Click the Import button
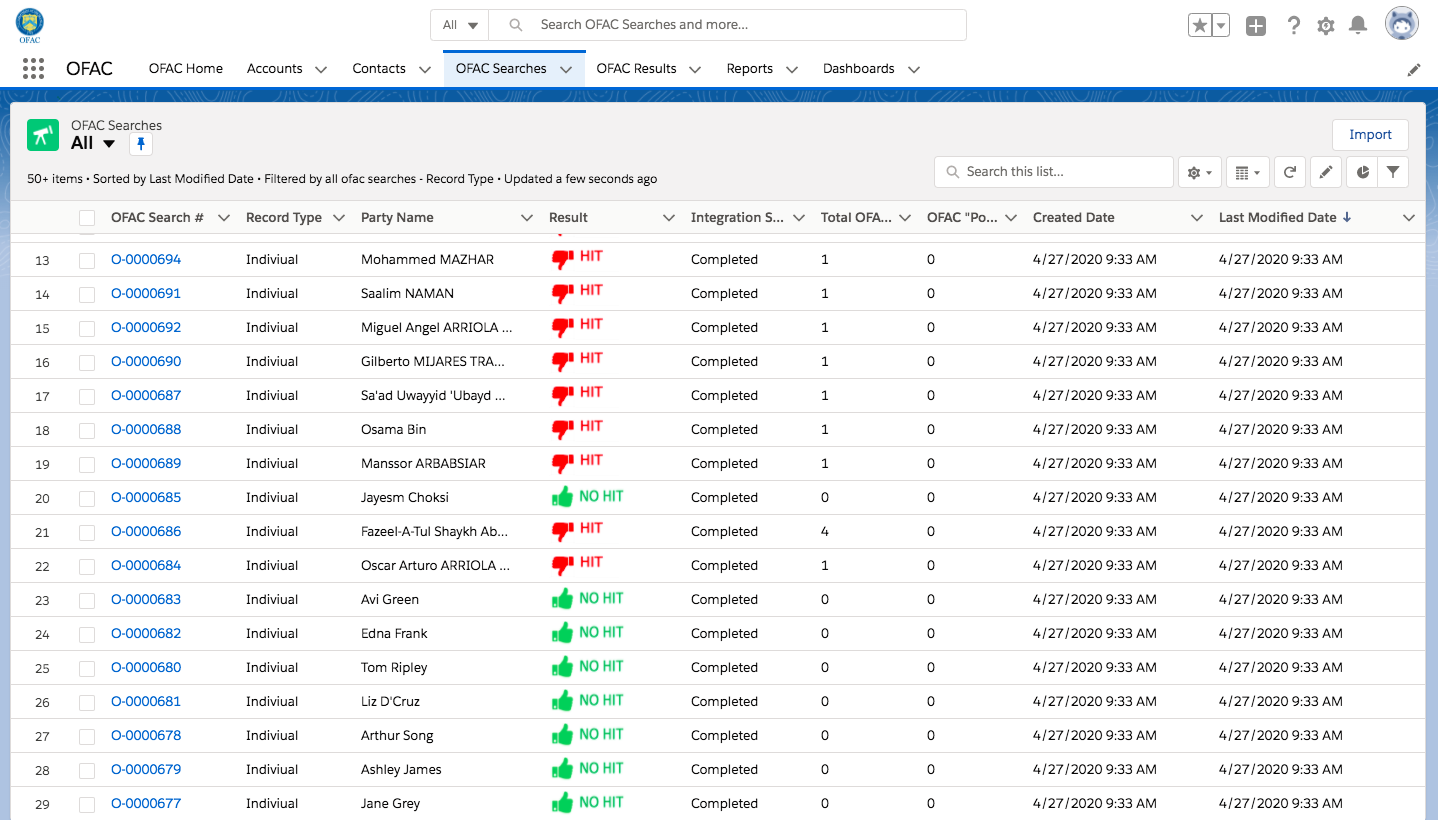This screenshot has width=1438, height=820. 1369,135
